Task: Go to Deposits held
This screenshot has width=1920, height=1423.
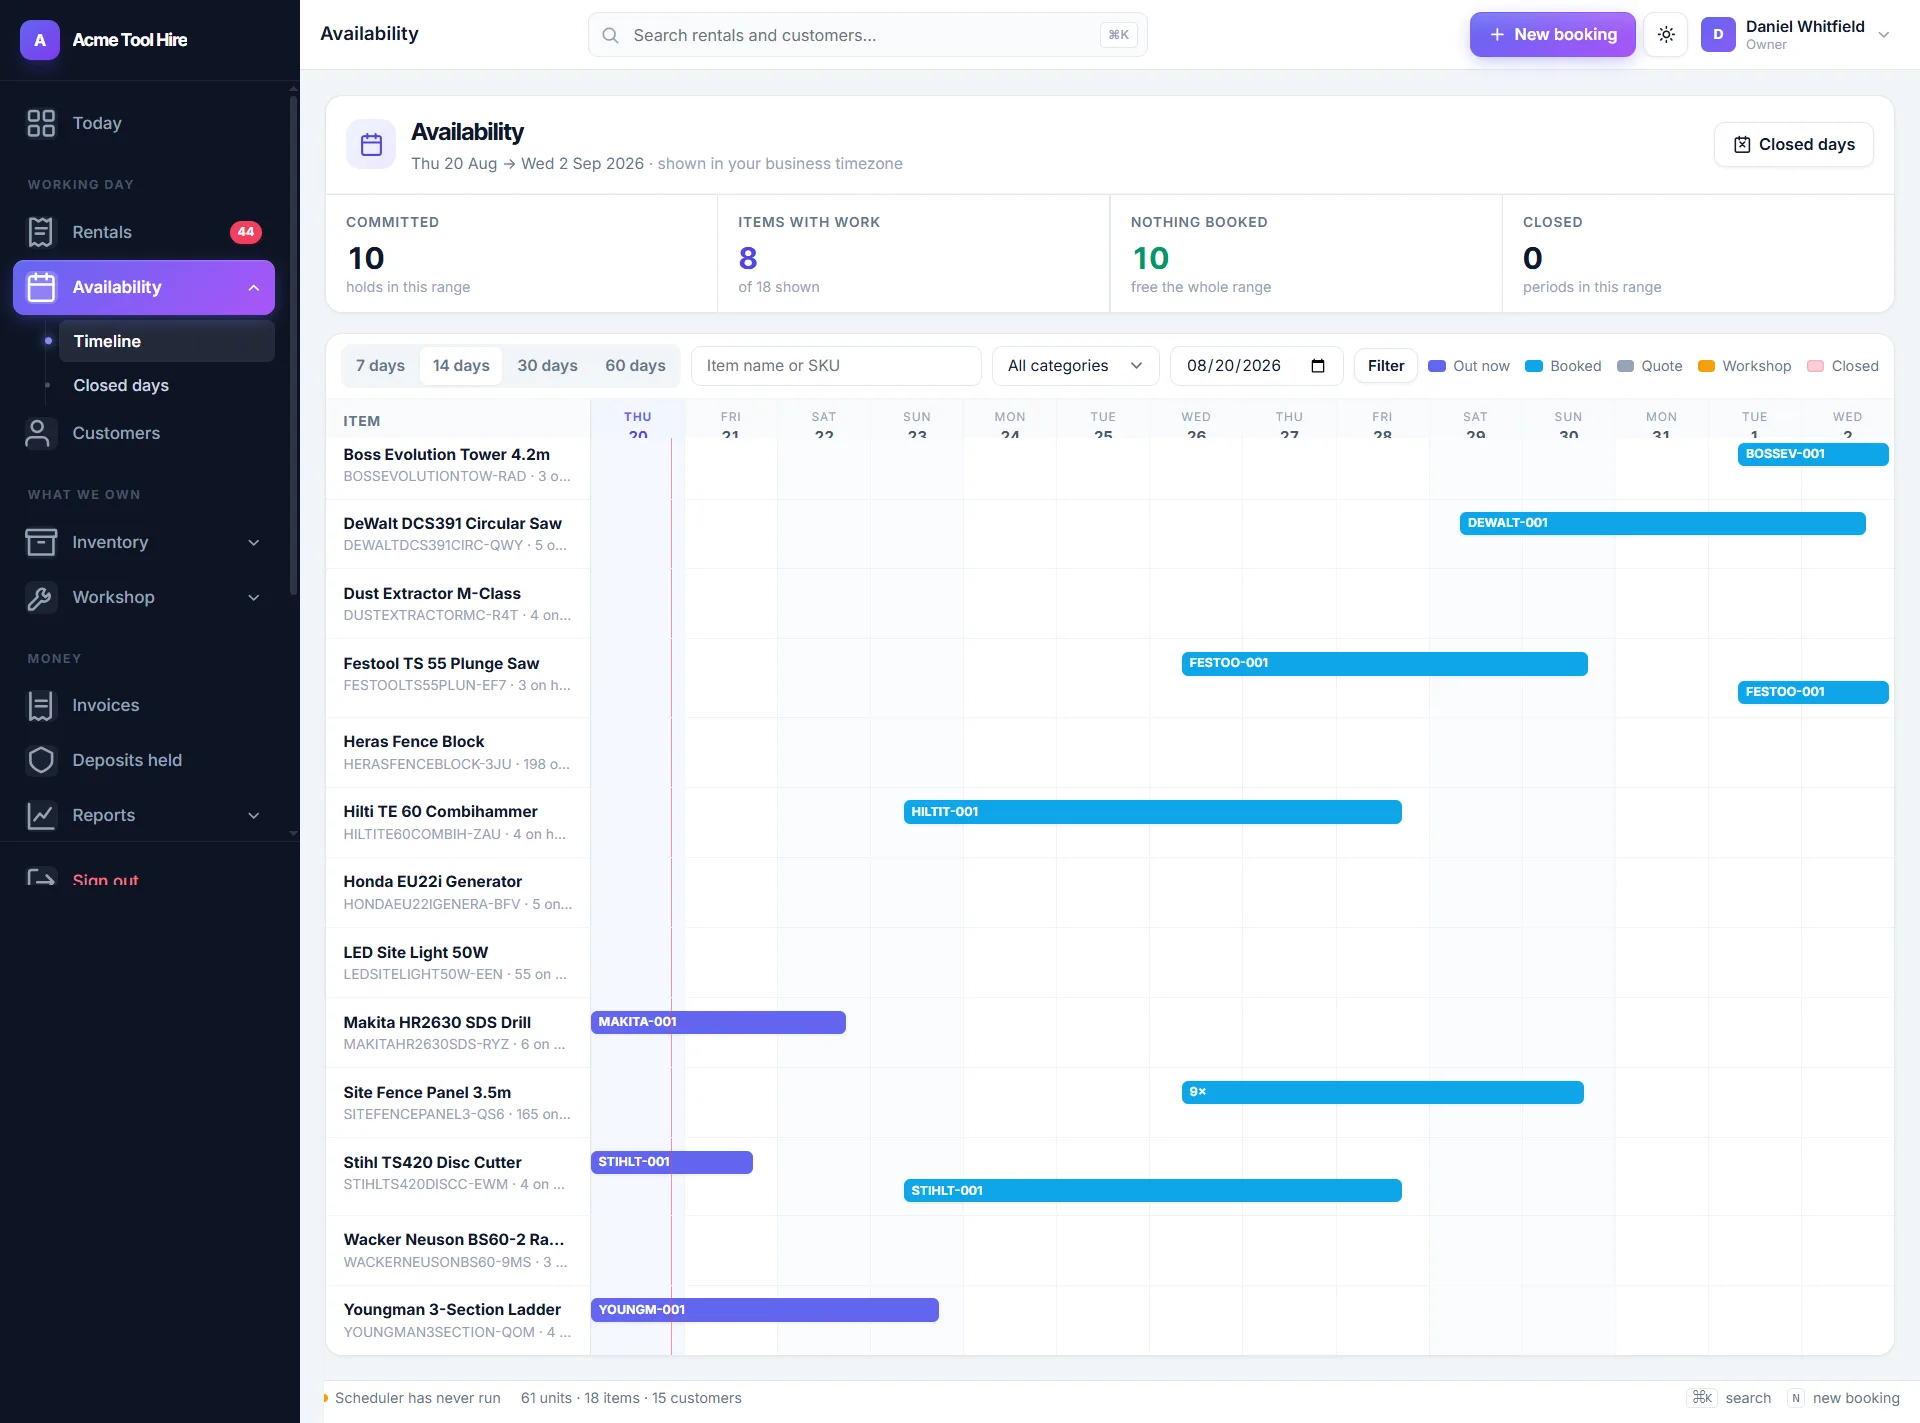Action: point(144,760)
